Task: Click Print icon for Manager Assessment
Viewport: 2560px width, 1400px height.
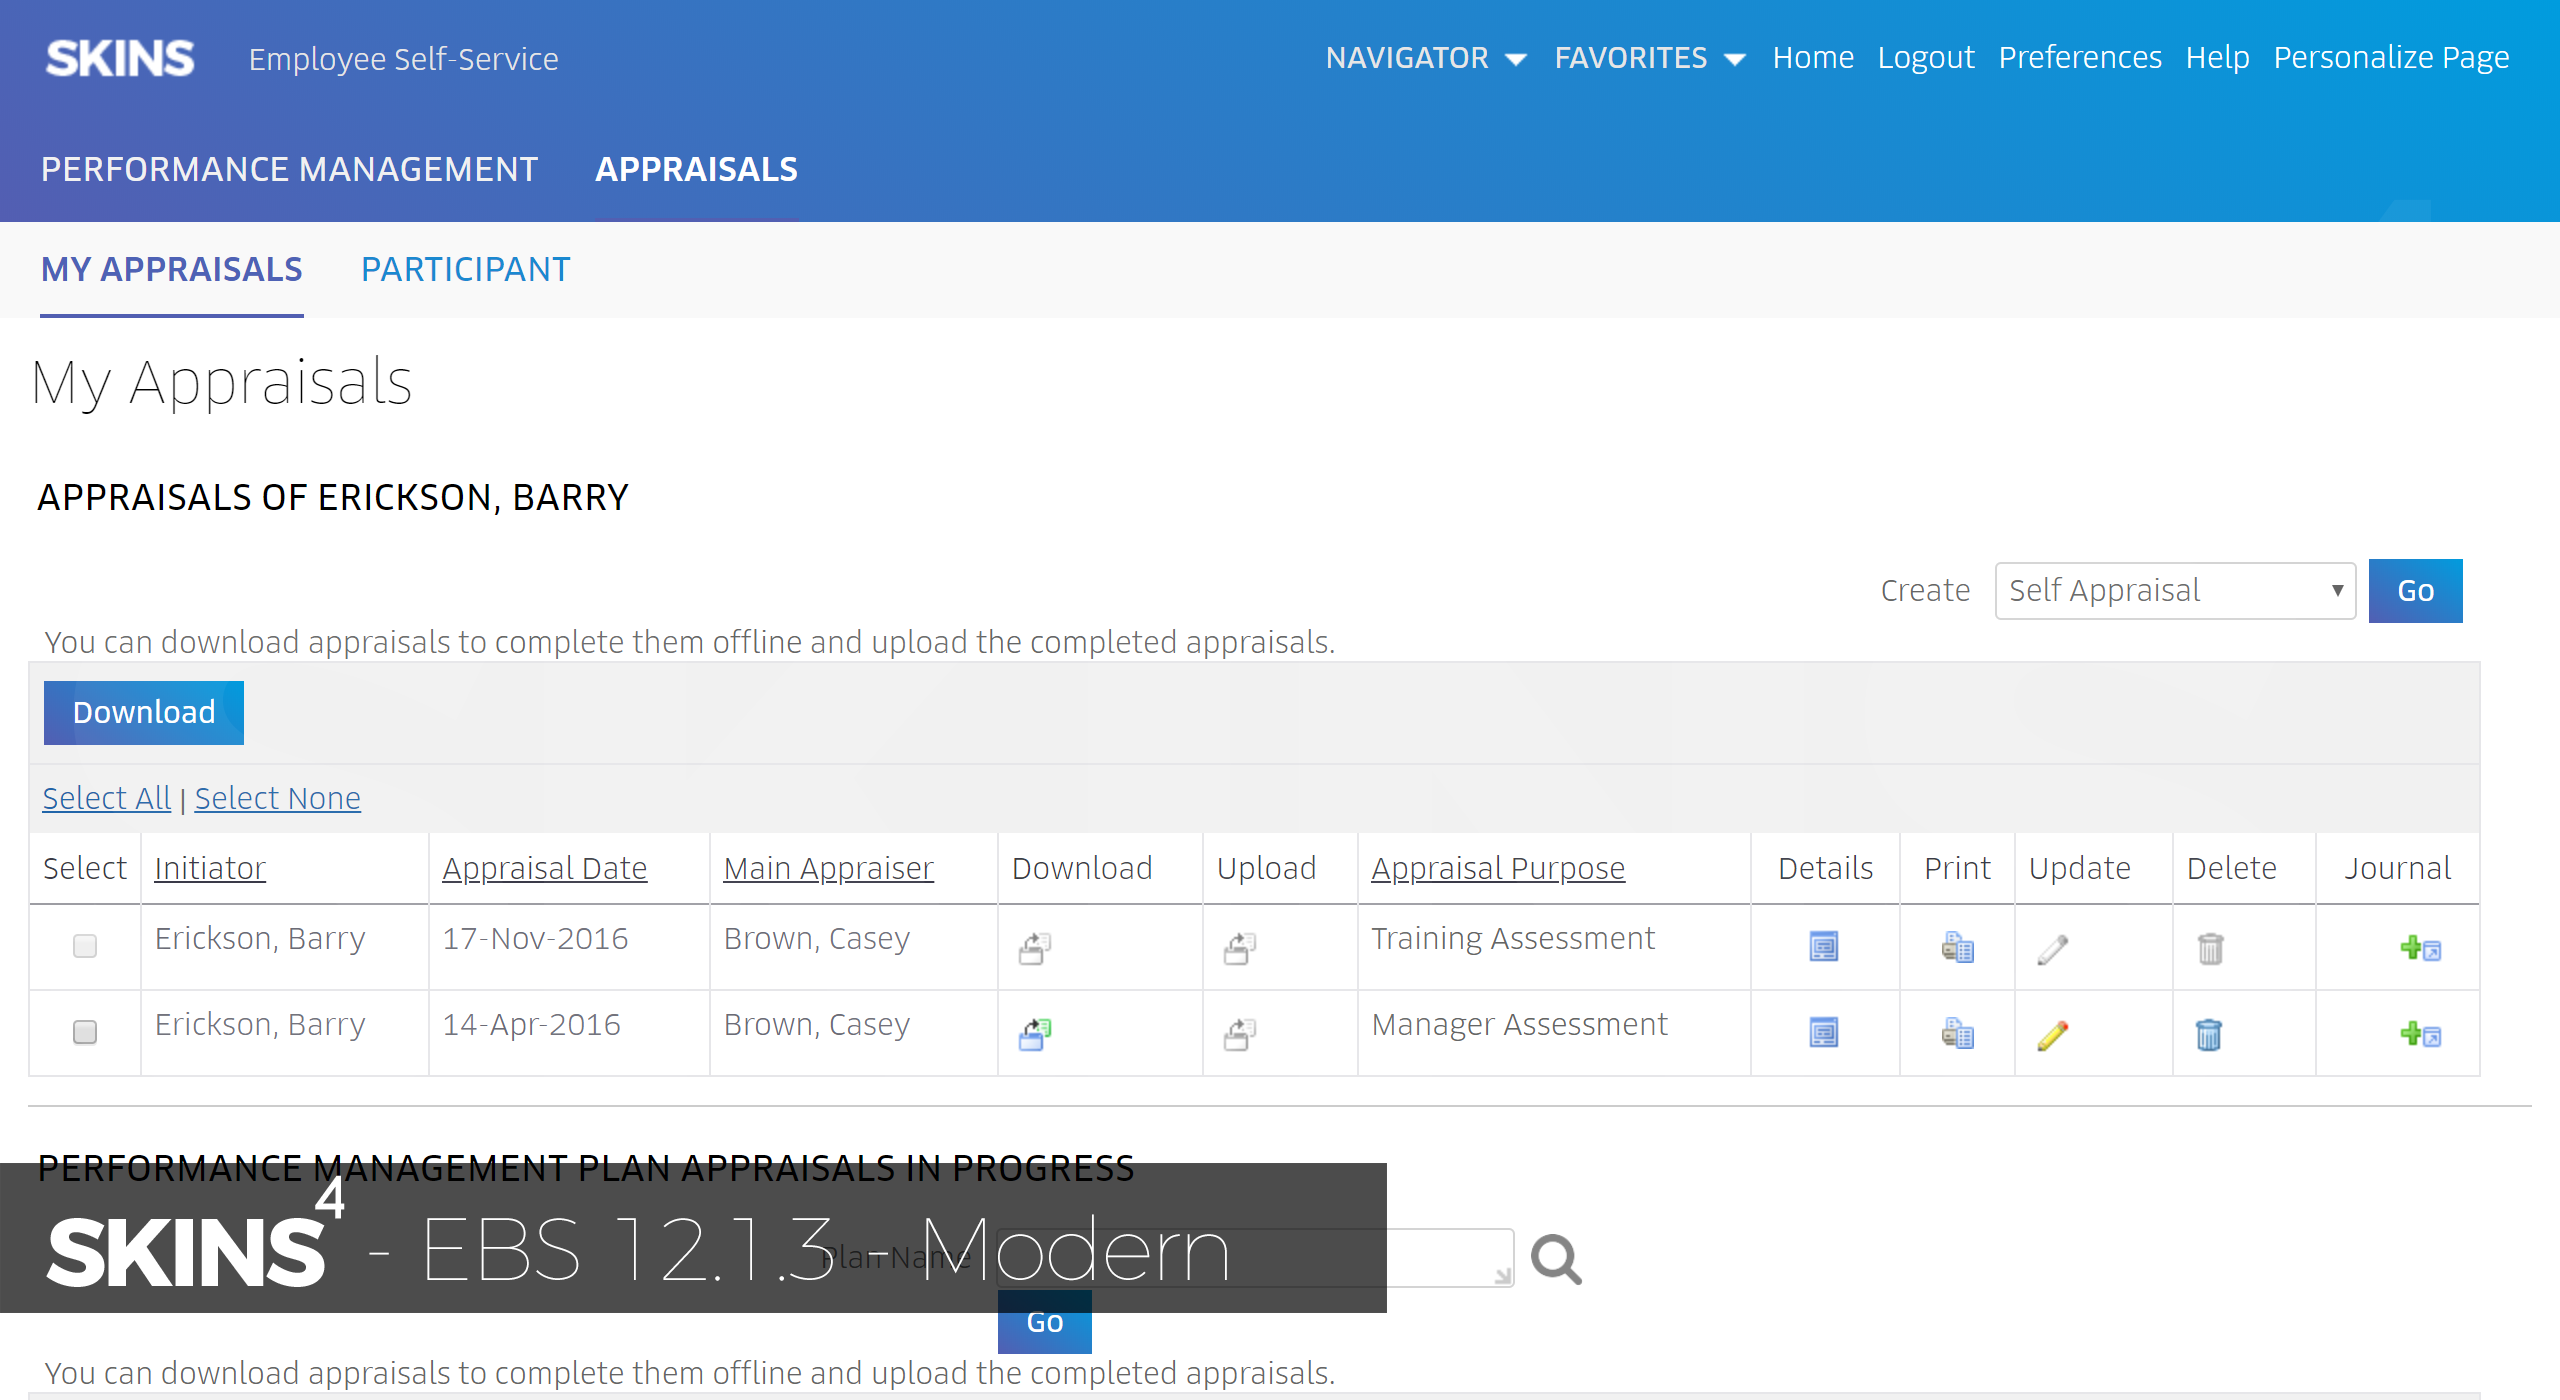Action: tap(1957, 1032)
